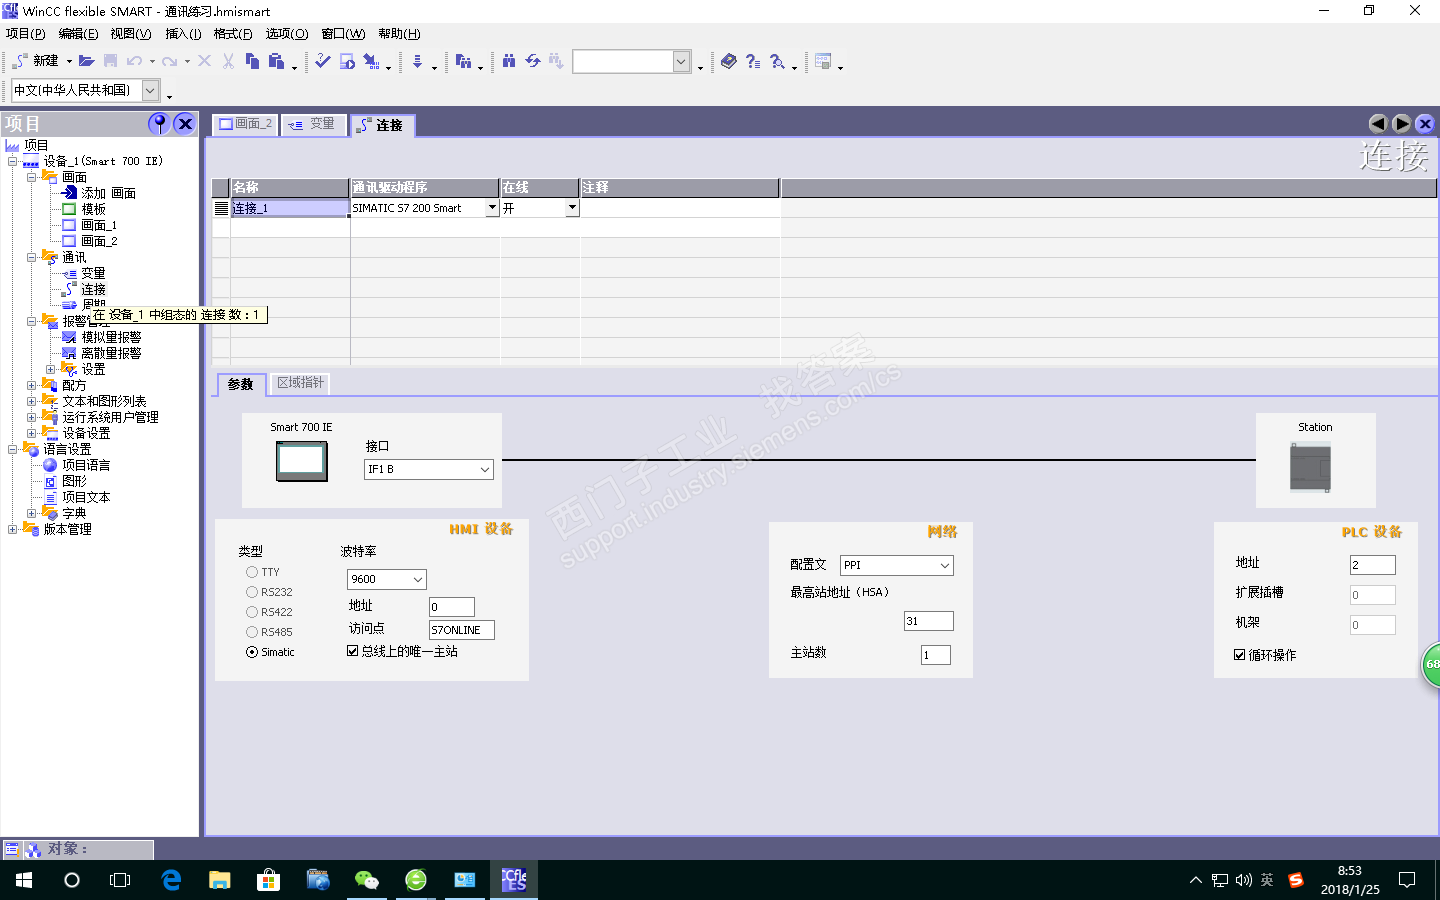Click the Open project folder icon
1440x900 pixels.
point(87,61)
